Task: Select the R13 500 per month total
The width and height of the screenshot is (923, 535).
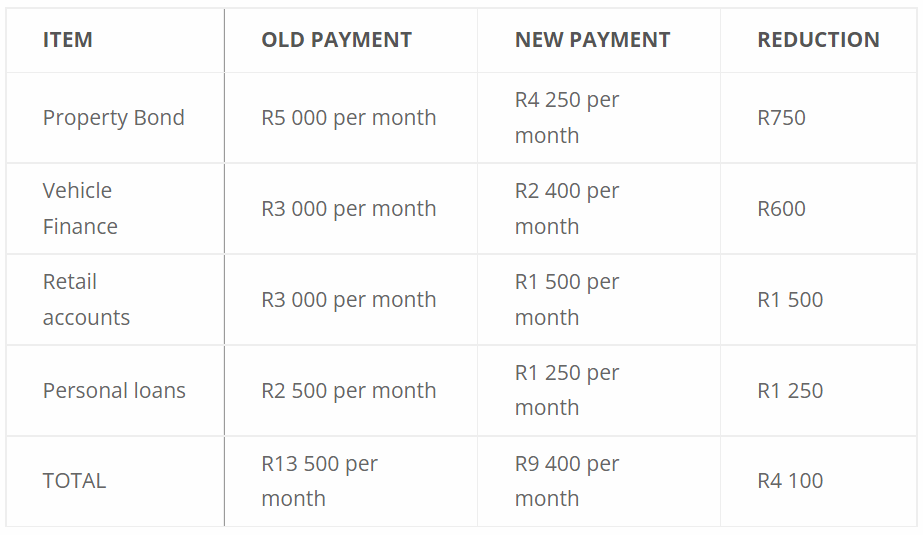Action: click(319, 481)
